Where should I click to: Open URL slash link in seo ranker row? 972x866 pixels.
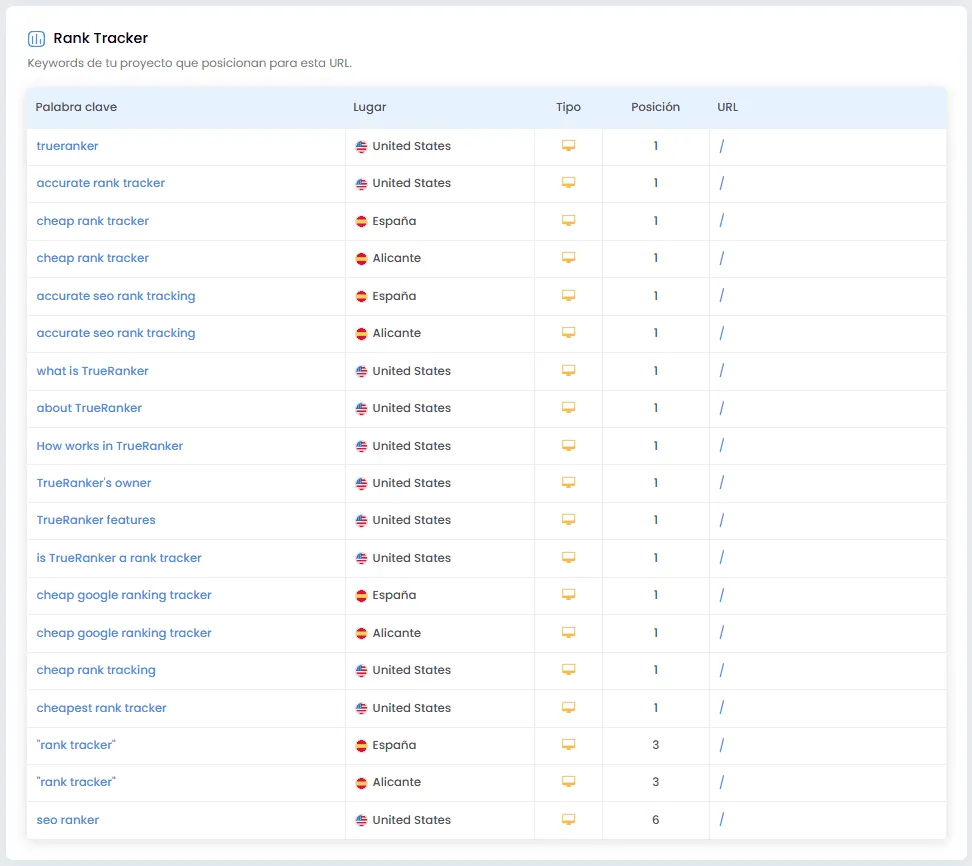point(722,820)
